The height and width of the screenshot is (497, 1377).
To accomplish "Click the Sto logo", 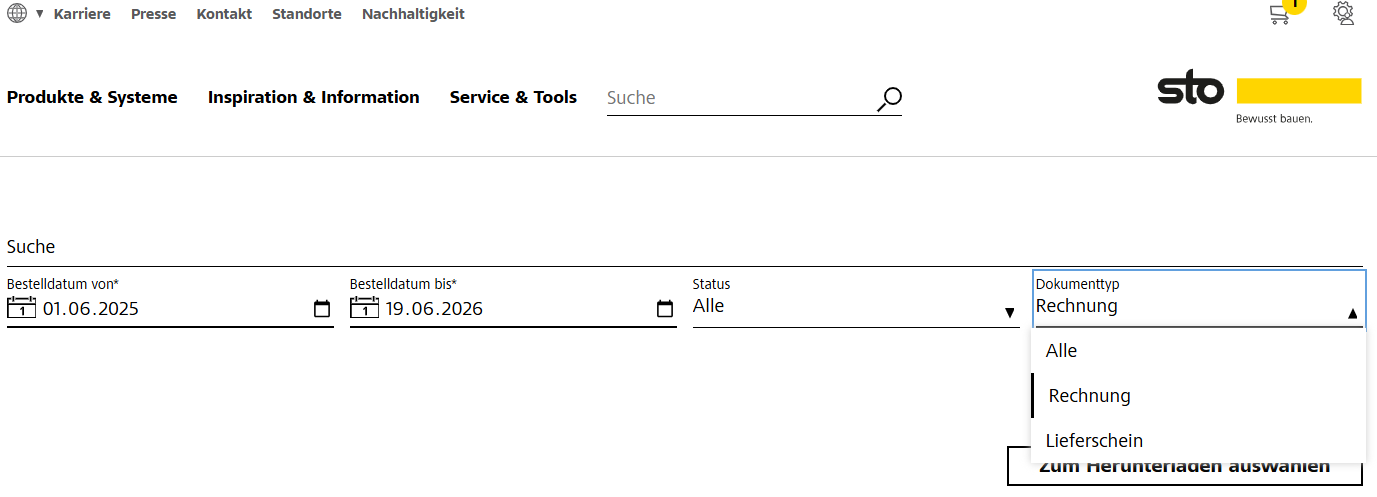I will pos(1259,98).
